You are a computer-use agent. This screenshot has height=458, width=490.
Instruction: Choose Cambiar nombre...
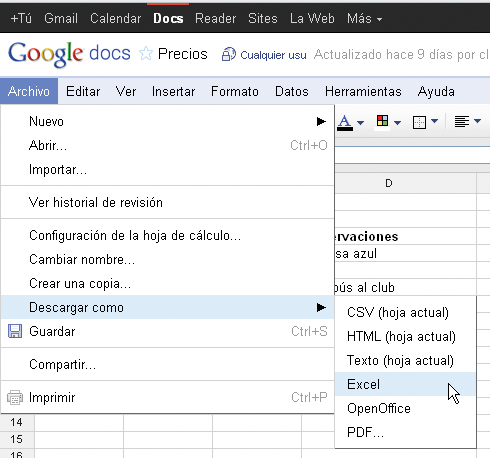[x=167, y=259]
